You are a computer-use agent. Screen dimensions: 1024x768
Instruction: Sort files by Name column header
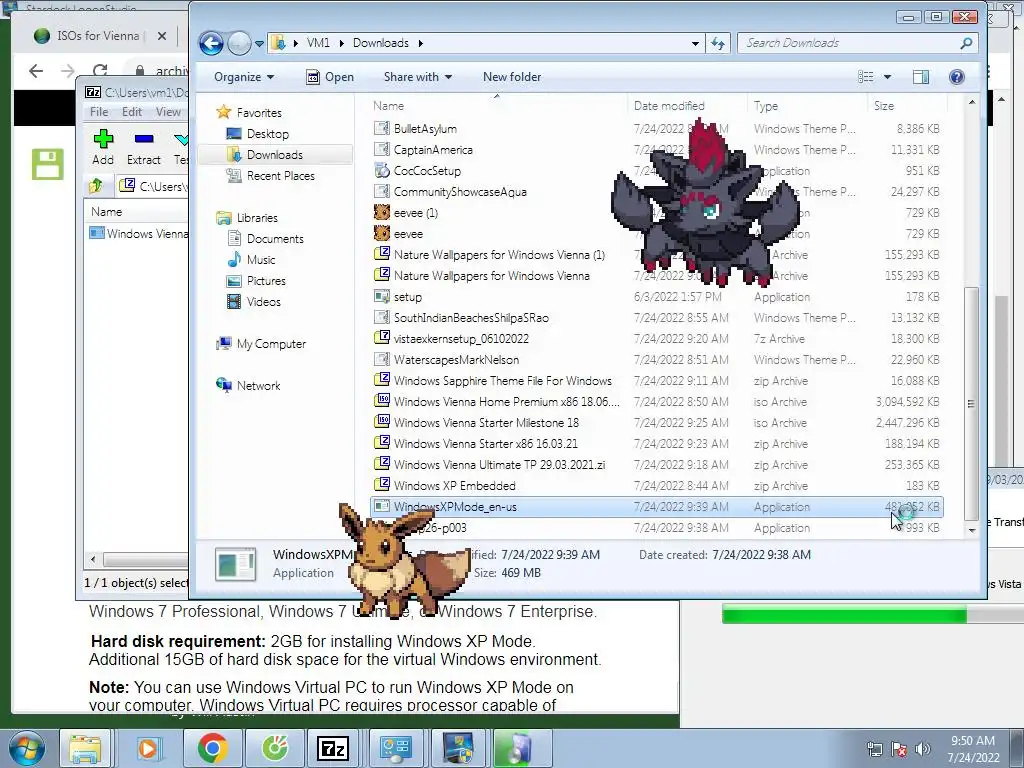click(x=389, y=106)
